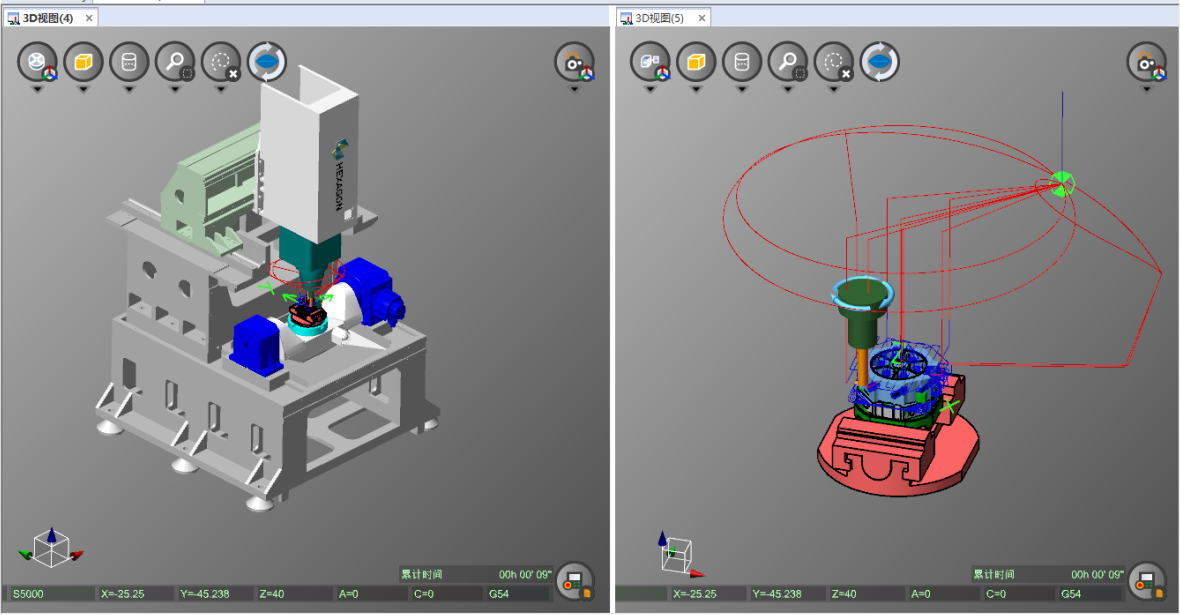Image resolution: width=1180 pixels, height=615 pixels.
Task: Click the refresh view icon in 3D视图(4)
Action: tap(267, 62)
